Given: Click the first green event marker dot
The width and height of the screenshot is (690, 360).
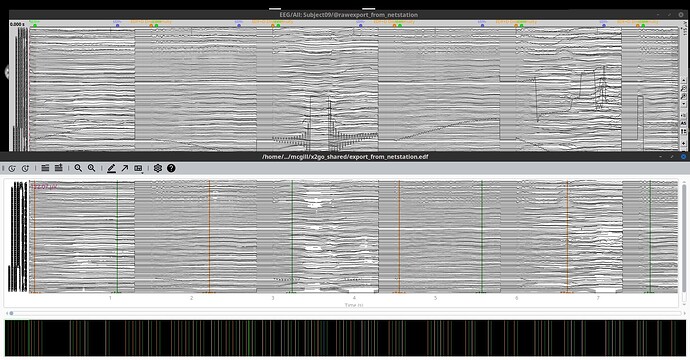Looking at the screenshot, I should pos(35,26).
